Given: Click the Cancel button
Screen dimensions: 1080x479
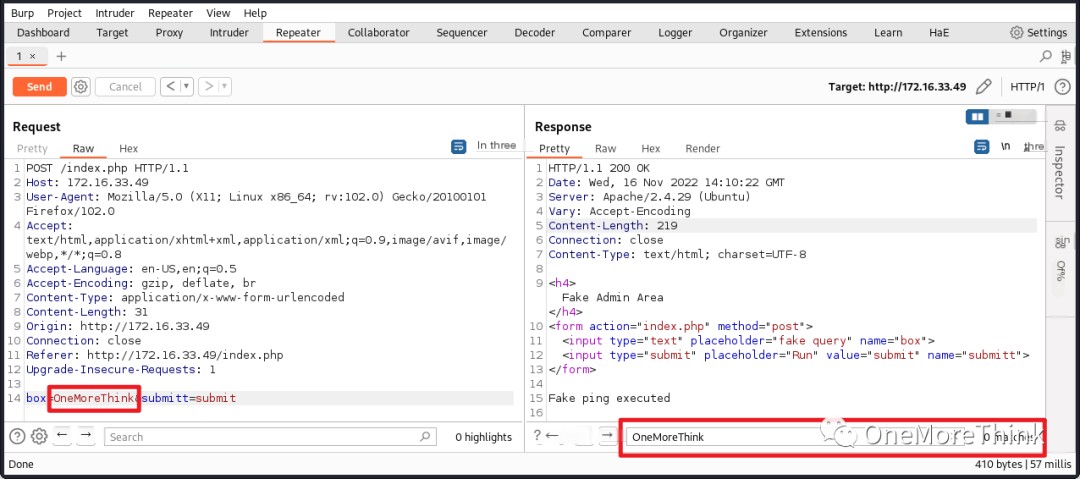Looking at the screenshot, I should coord(125,87).
